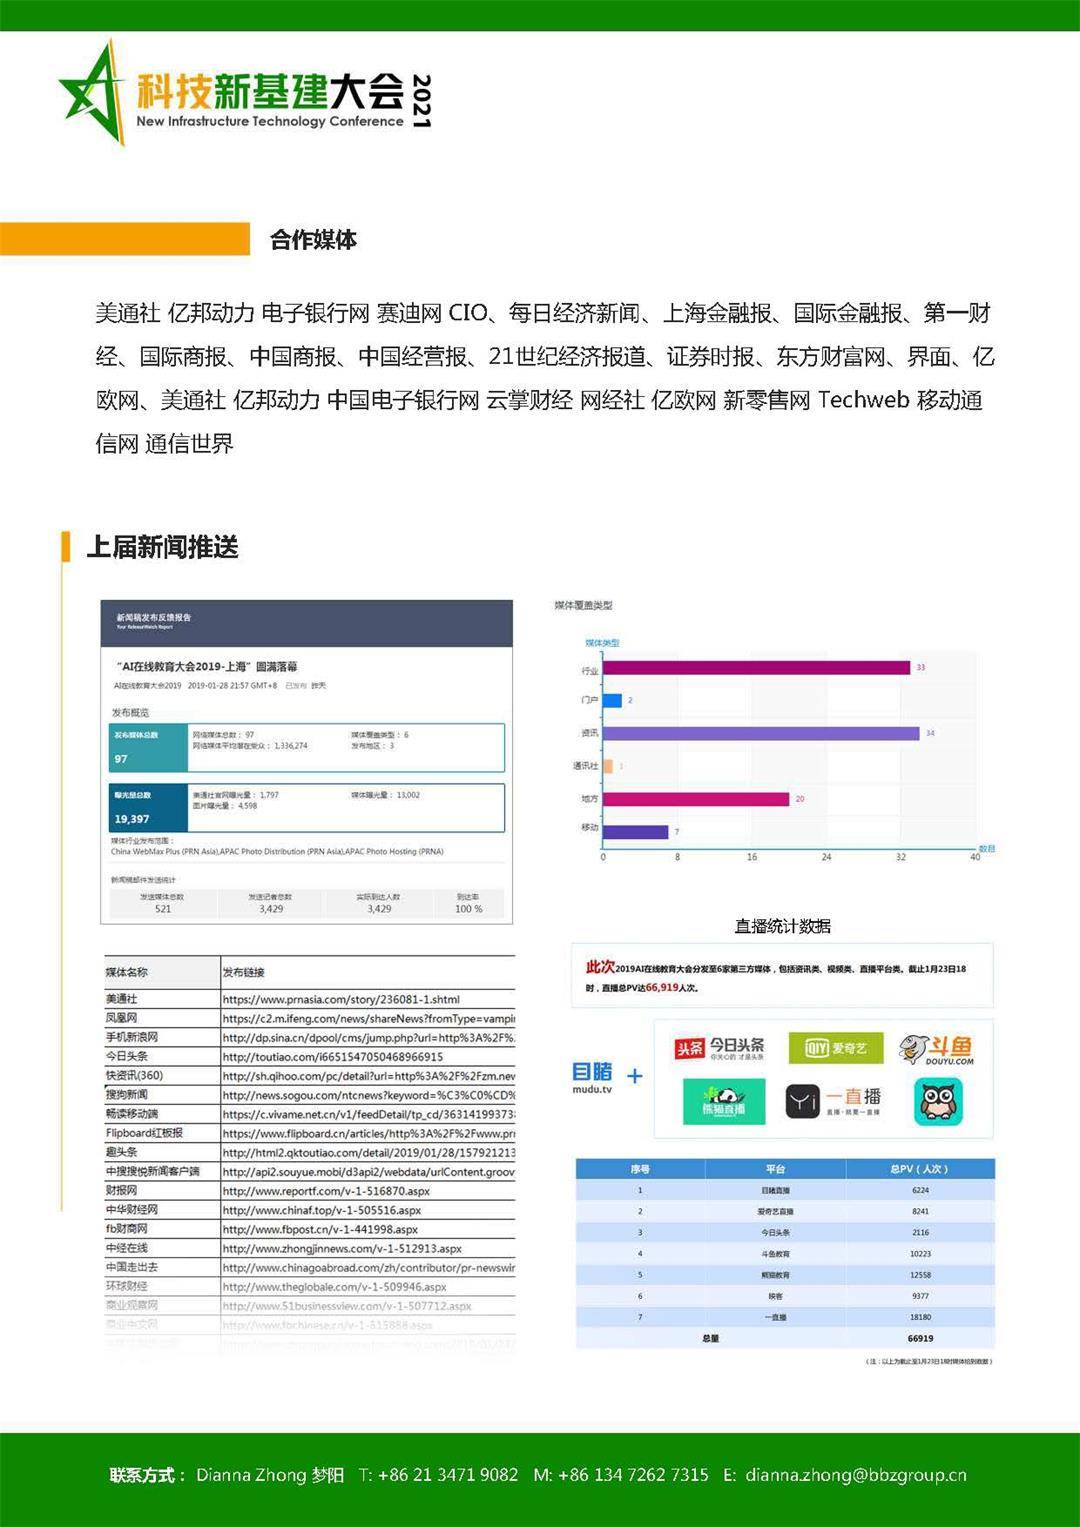The height and width of the screenshot is (1527, 1080).
Task: Click the 发布媒体总数 97 box
Action: tap(307, 747)
